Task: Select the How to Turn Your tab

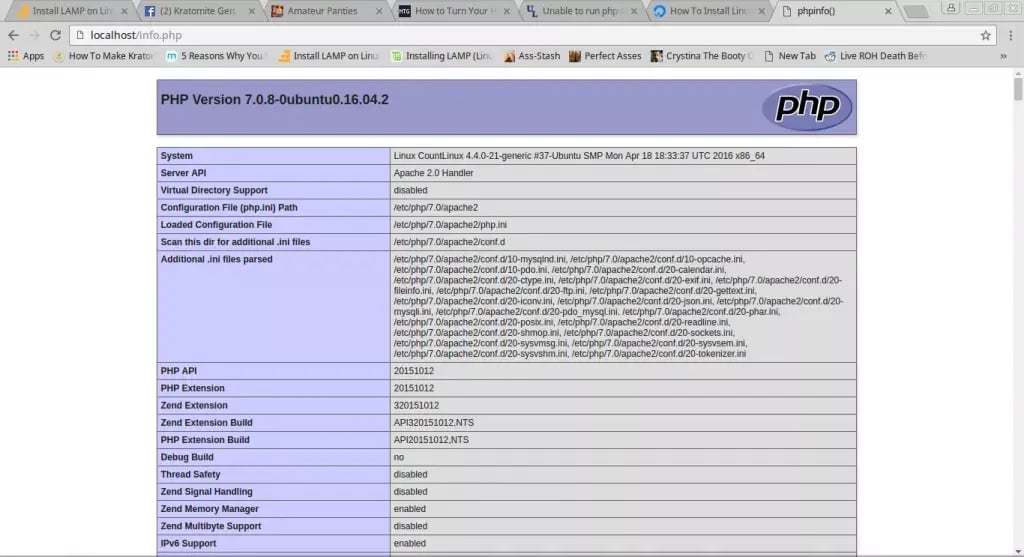Action: click(x=450, y=12)
